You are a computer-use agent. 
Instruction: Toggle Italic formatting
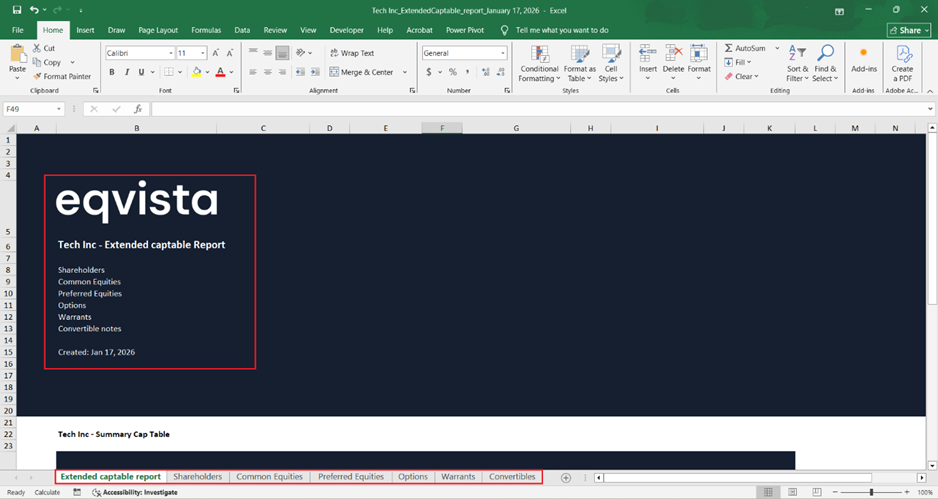(126, 72)
